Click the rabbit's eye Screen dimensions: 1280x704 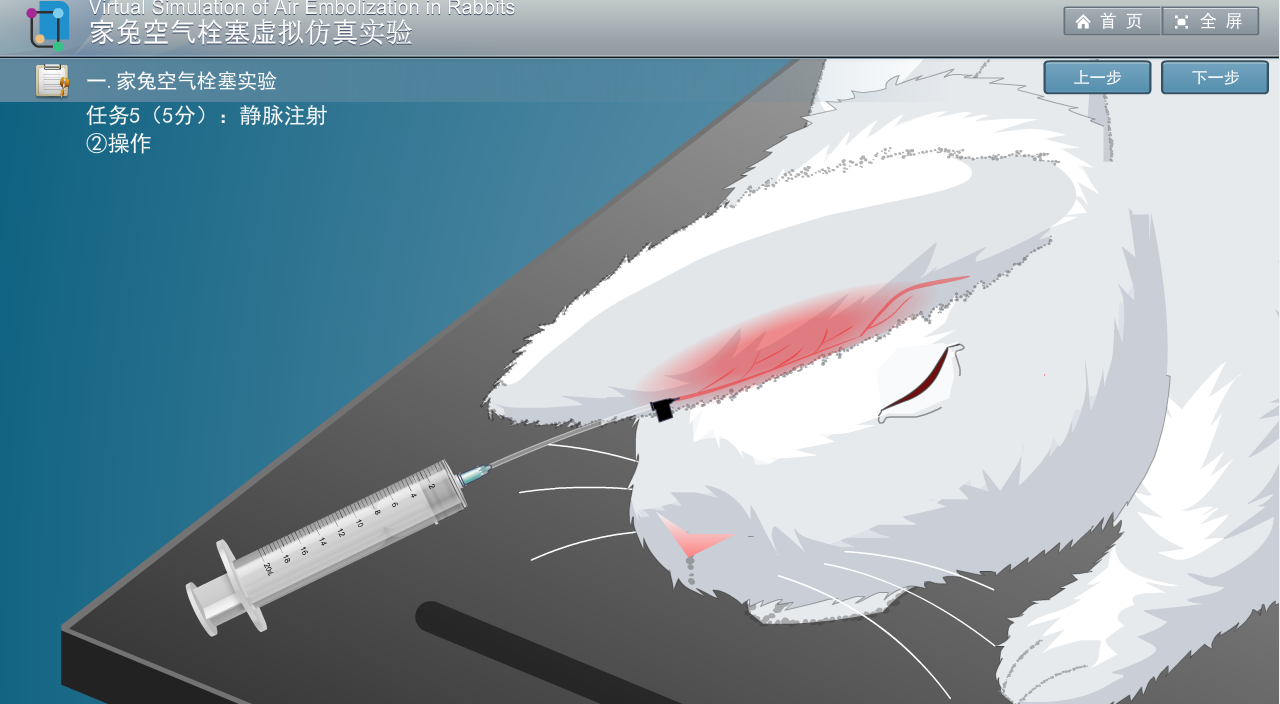920,382
